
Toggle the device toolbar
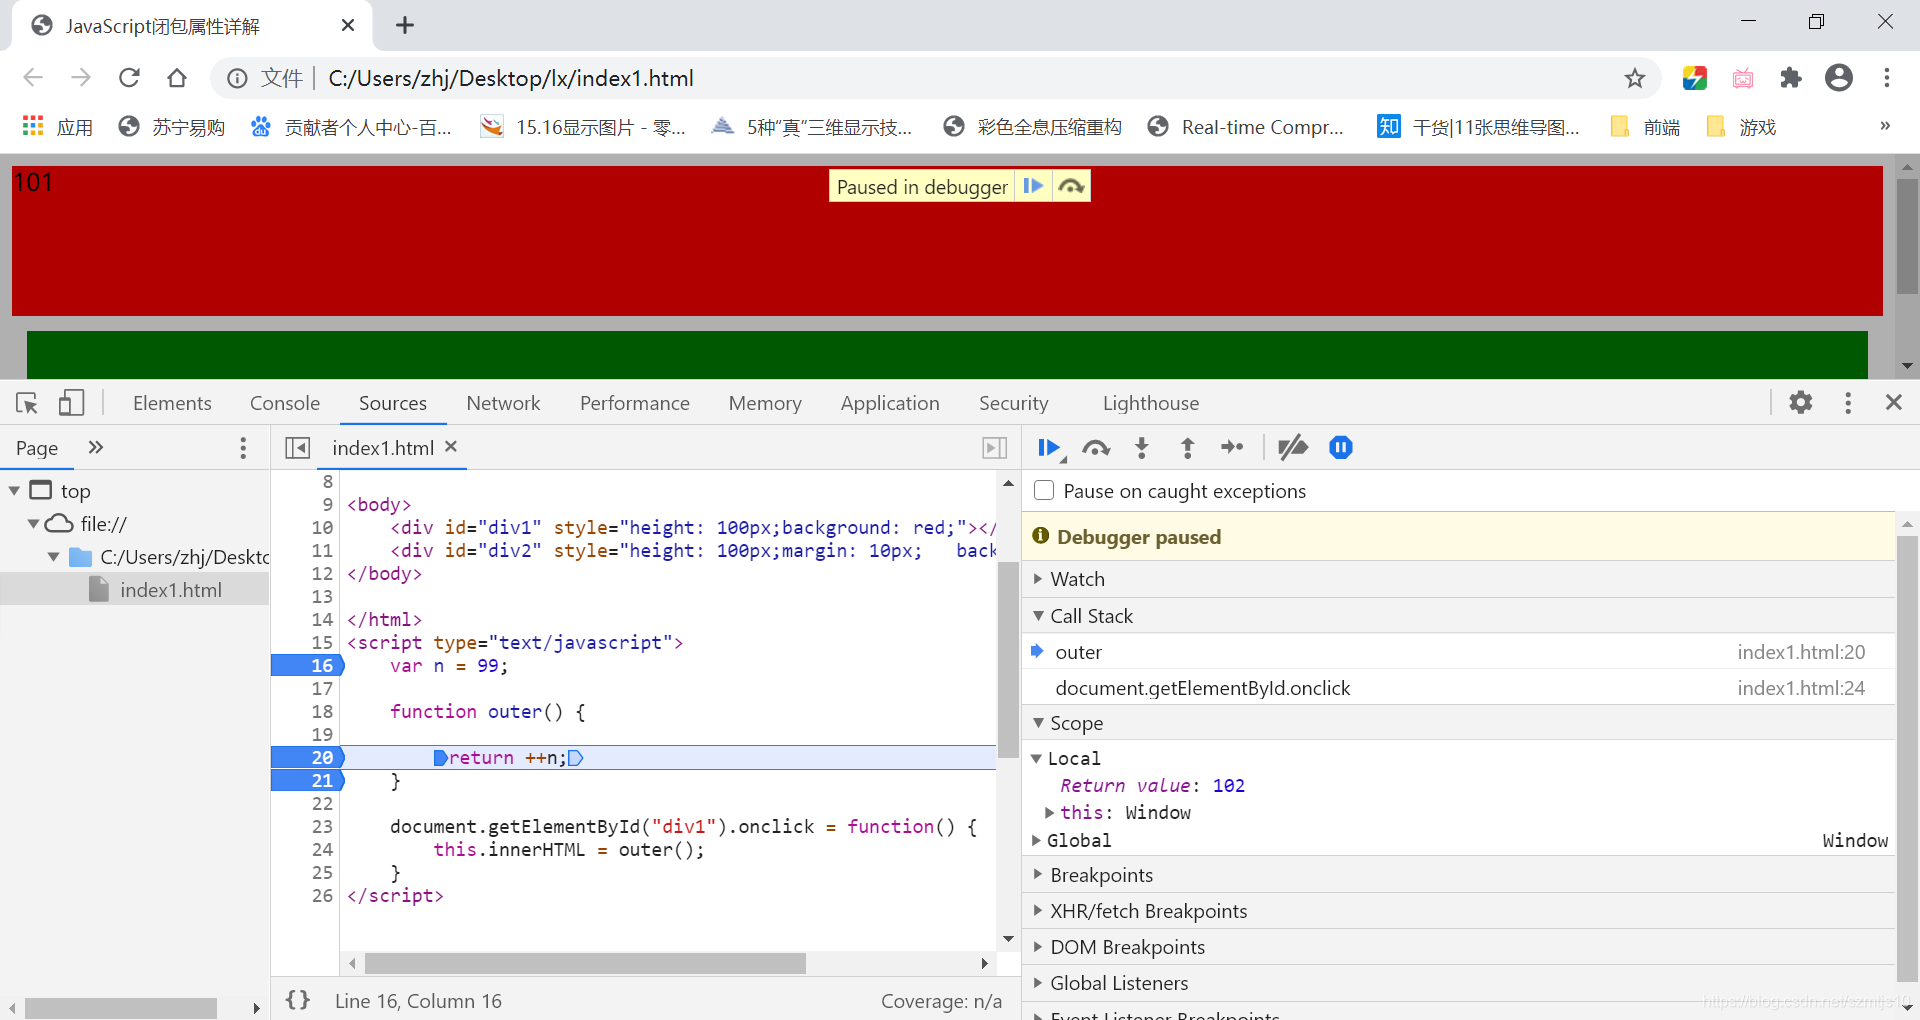[x=71, y=403]
